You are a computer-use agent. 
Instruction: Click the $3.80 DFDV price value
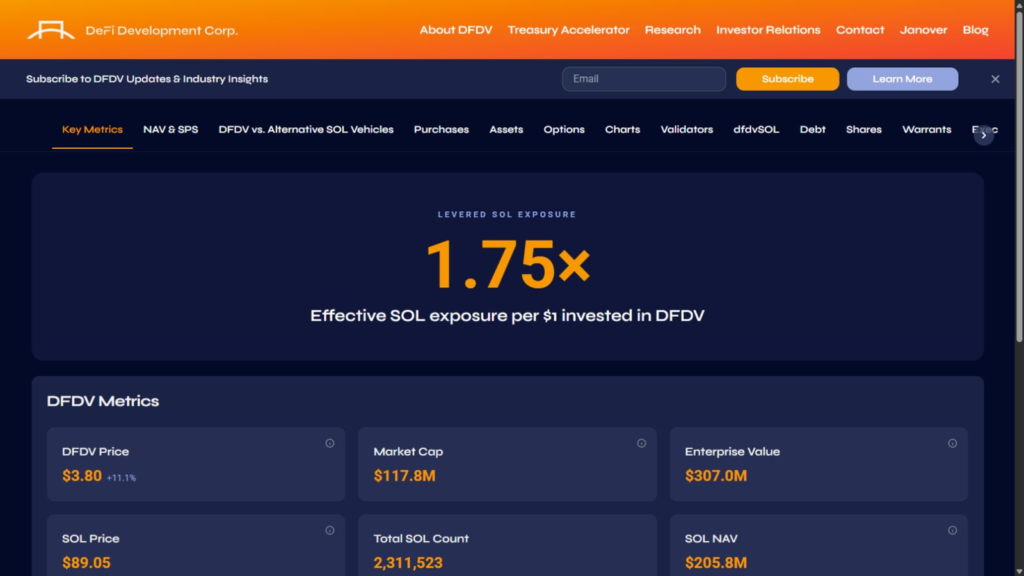[x=82, y=476]
